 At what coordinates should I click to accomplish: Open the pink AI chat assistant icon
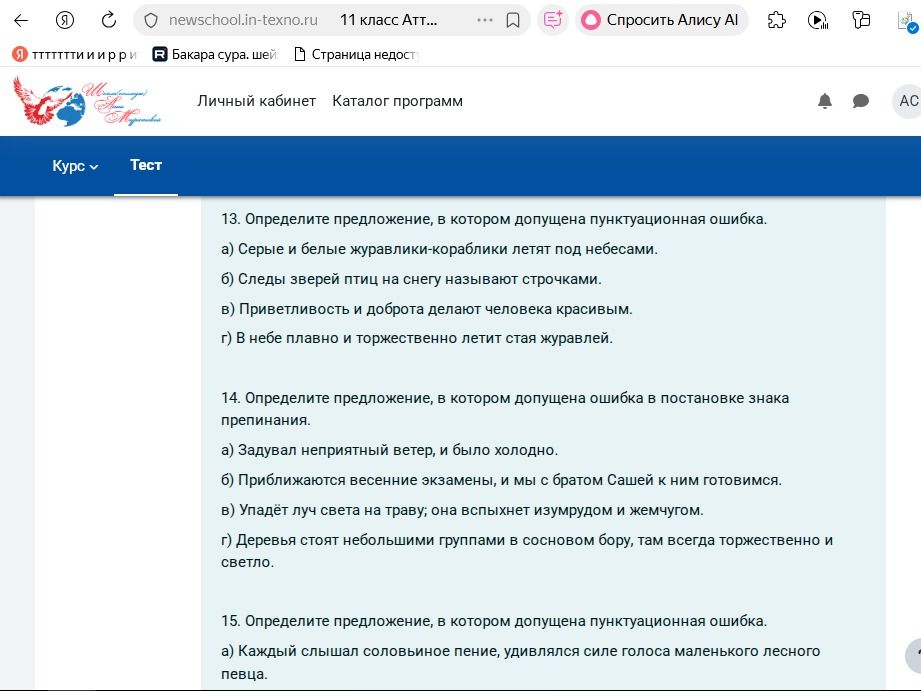click(553, 21)
